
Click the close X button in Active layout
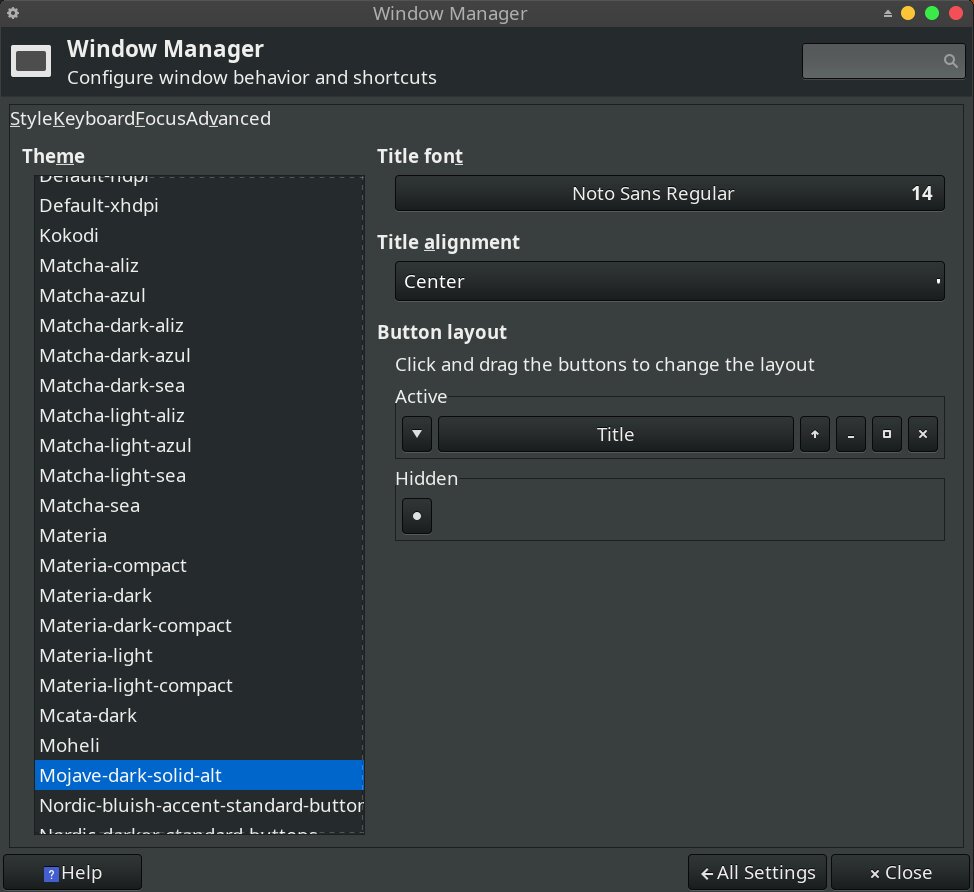[x=922, y=435]
